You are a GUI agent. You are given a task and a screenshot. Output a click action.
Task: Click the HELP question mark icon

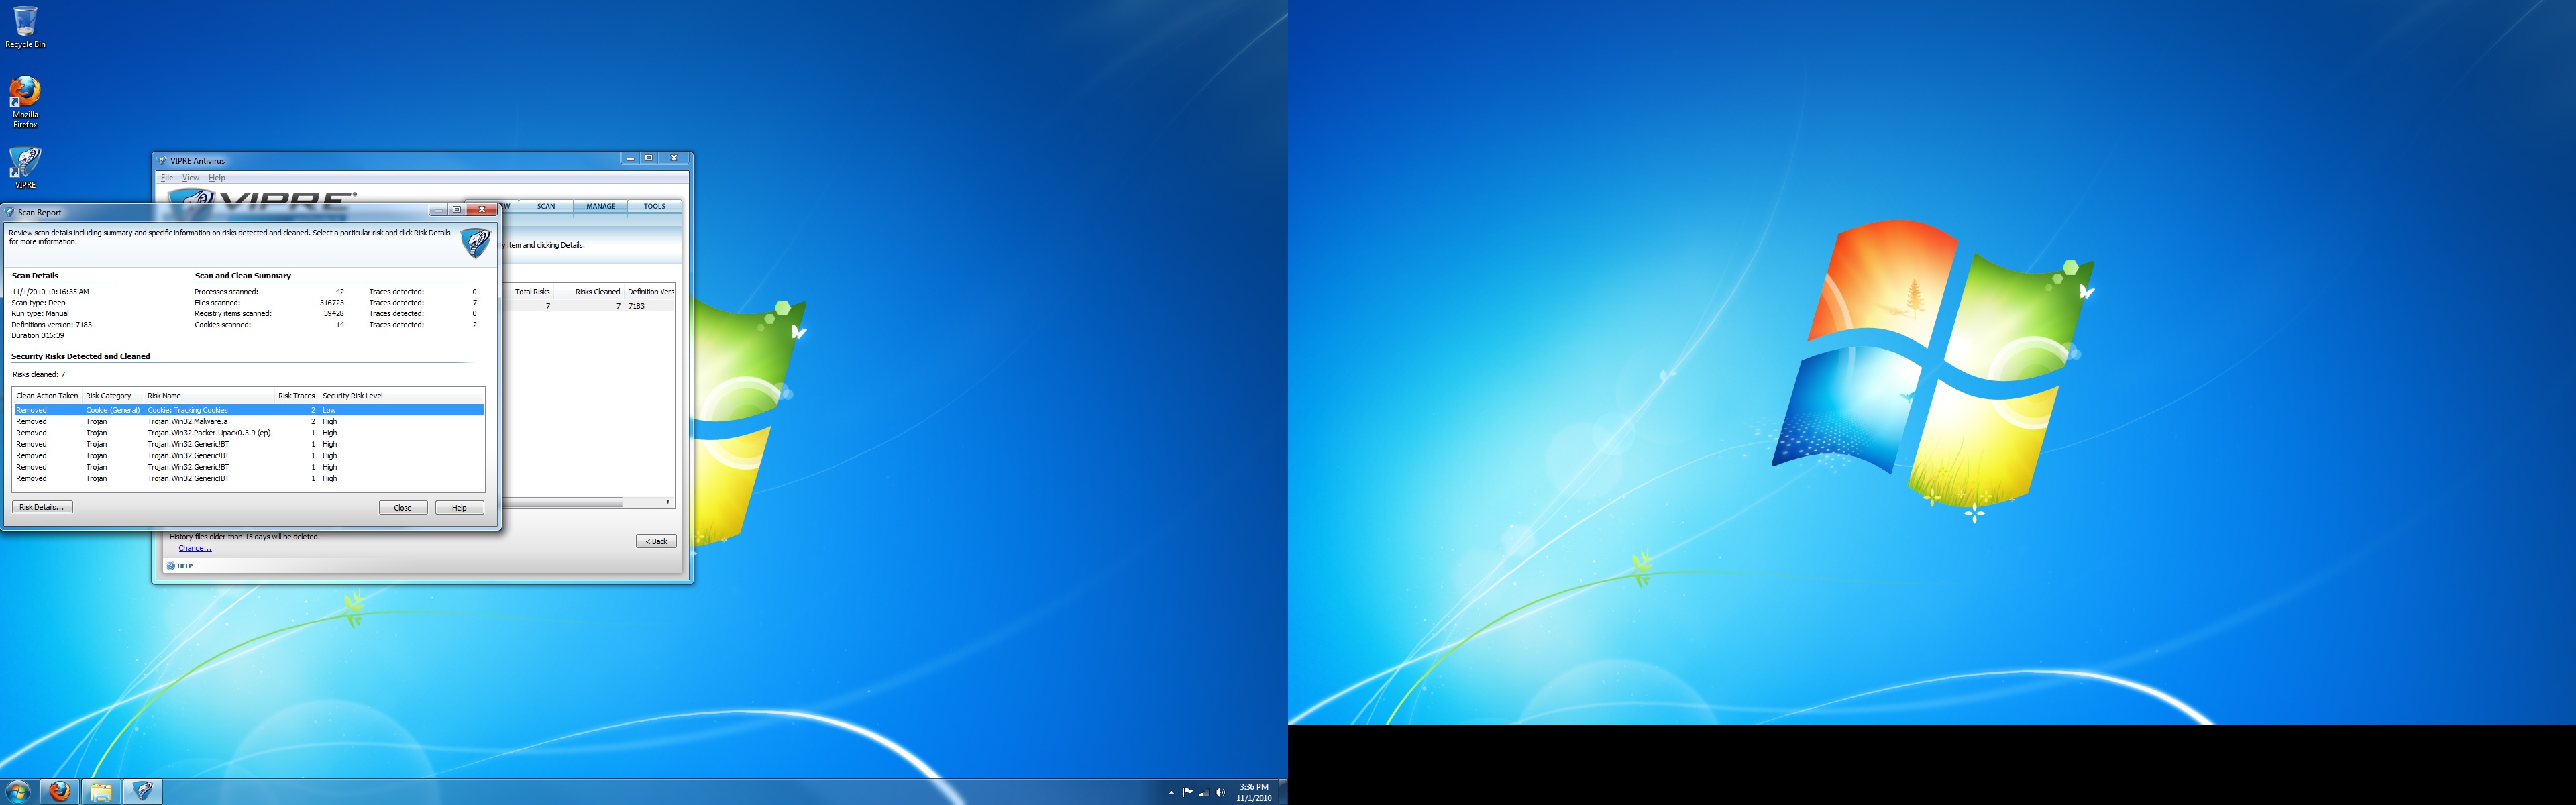tap(171, 566)
